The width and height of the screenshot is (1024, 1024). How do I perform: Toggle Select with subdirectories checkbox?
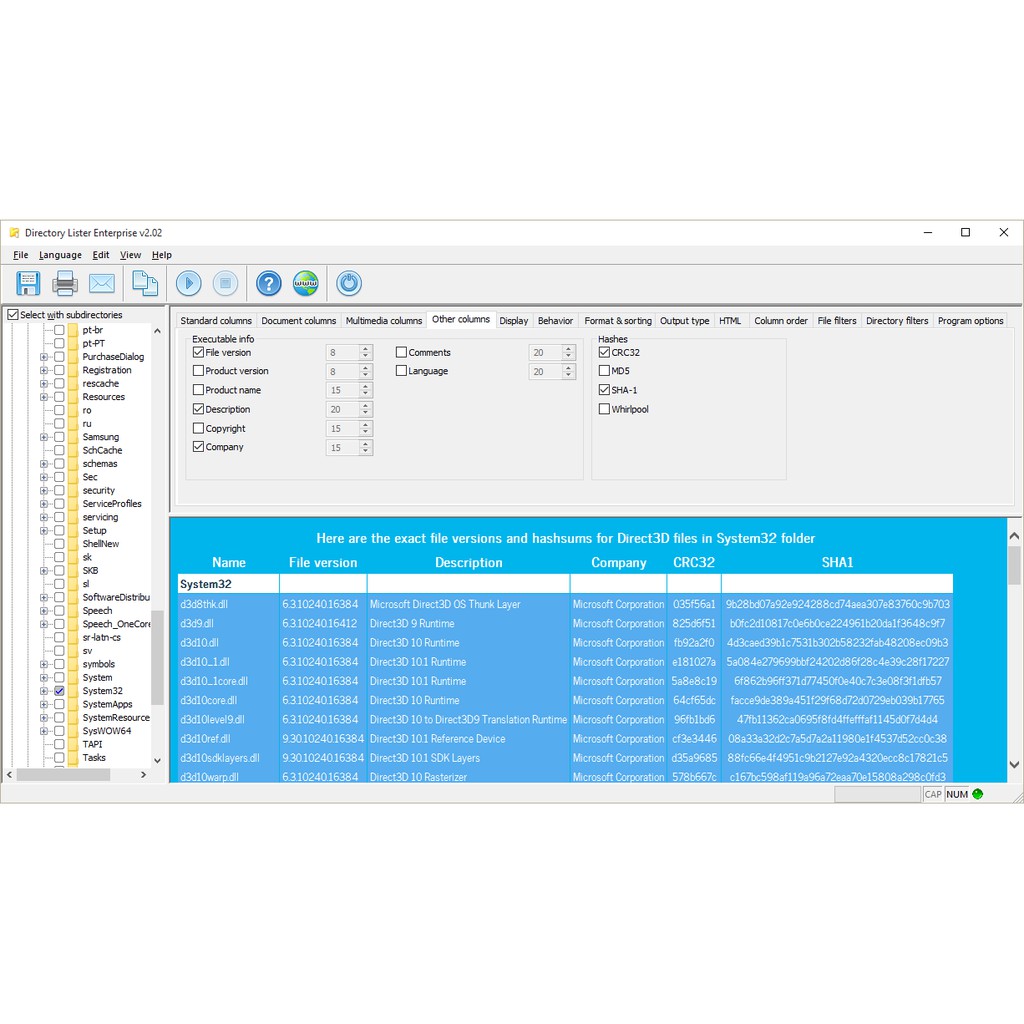click(13, 315)
